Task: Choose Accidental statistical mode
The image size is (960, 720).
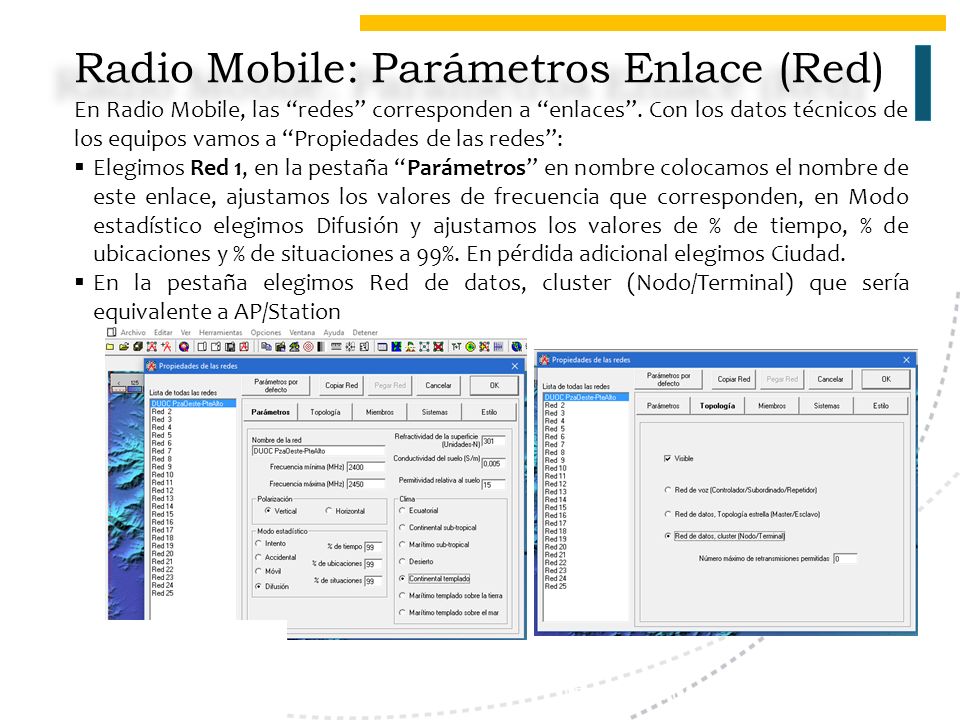Action: tap(258, 557)
